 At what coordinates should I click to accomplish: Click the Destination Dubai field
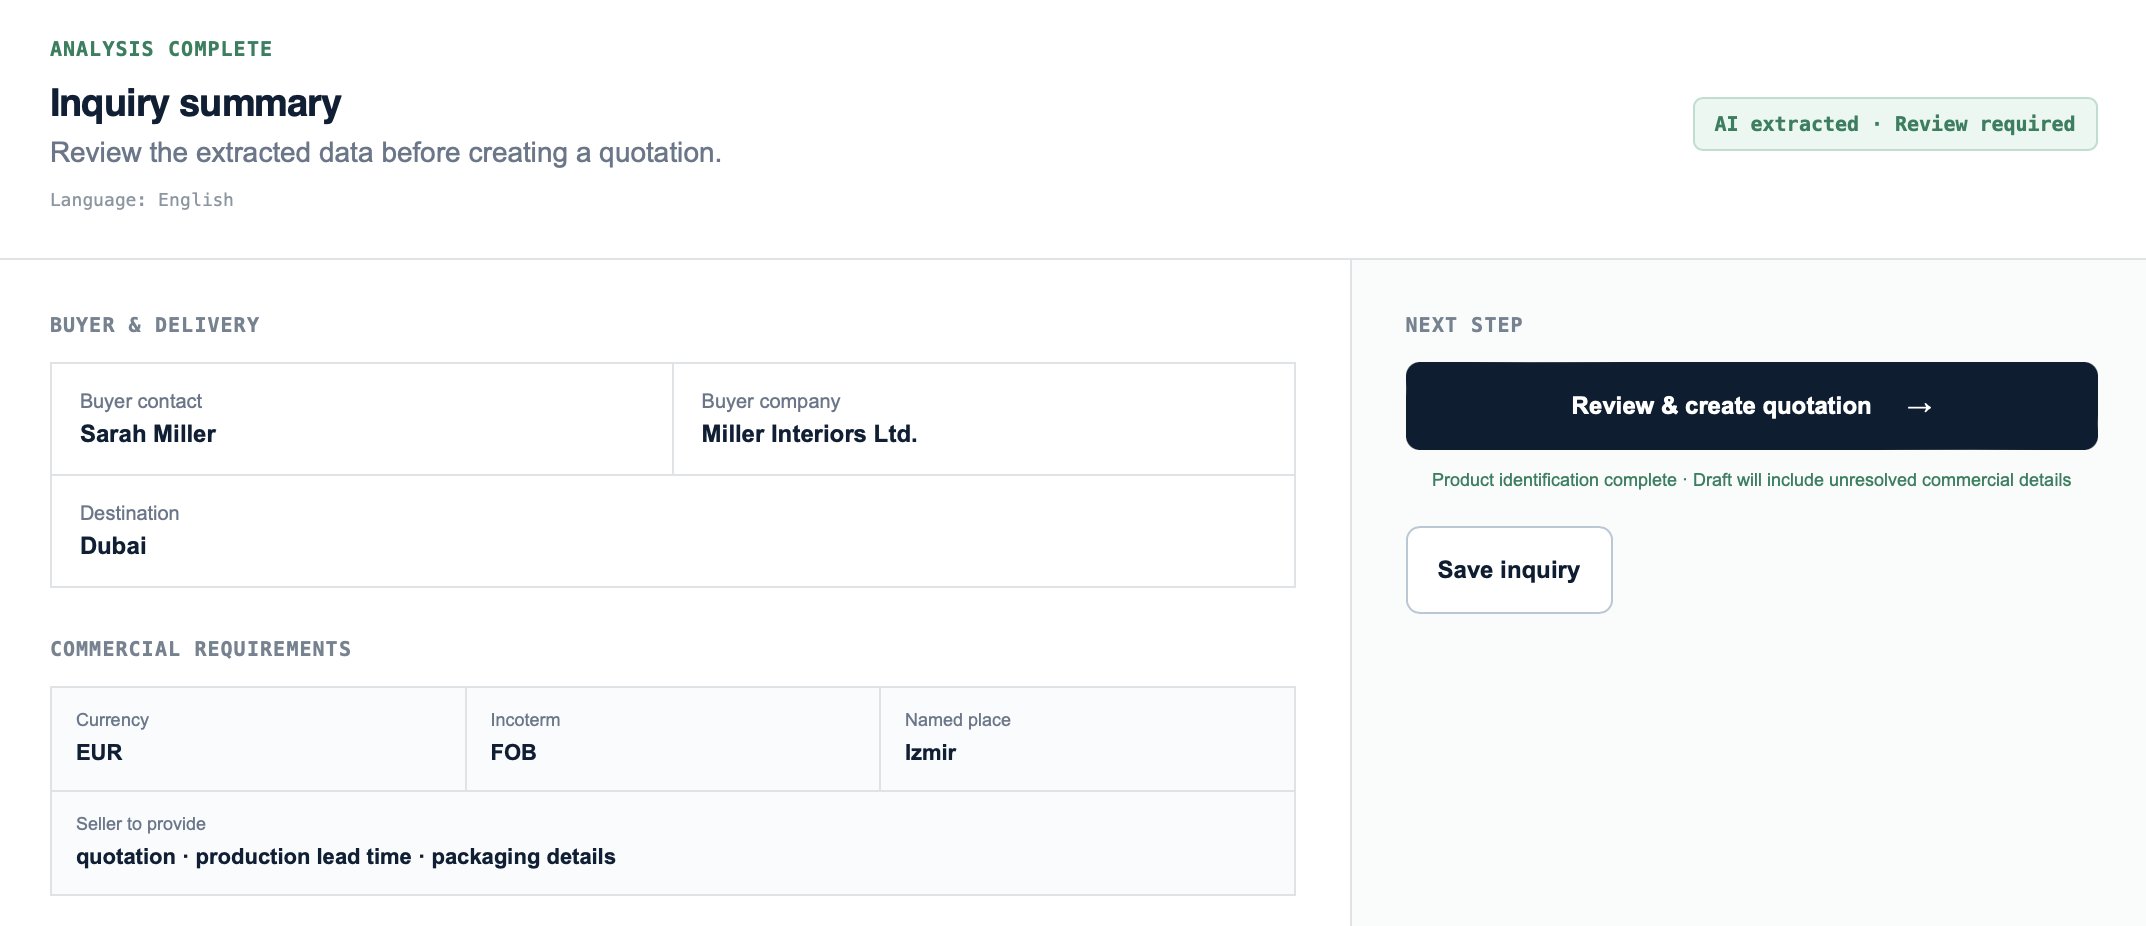[x=673, y=531]
